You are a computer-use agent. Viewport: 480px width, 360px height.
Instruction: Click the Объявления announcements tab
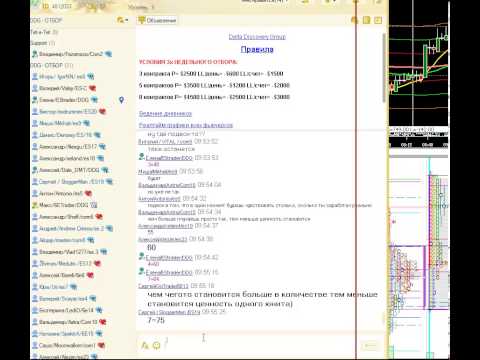157,20
